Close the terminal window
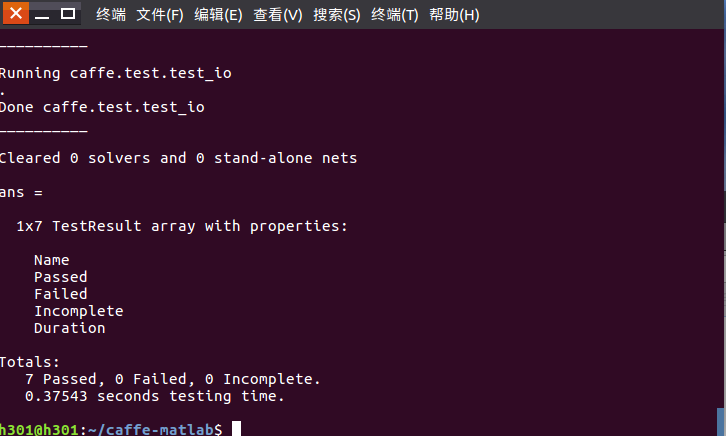This screenshot has height=436, width=726. pos(16,14)
